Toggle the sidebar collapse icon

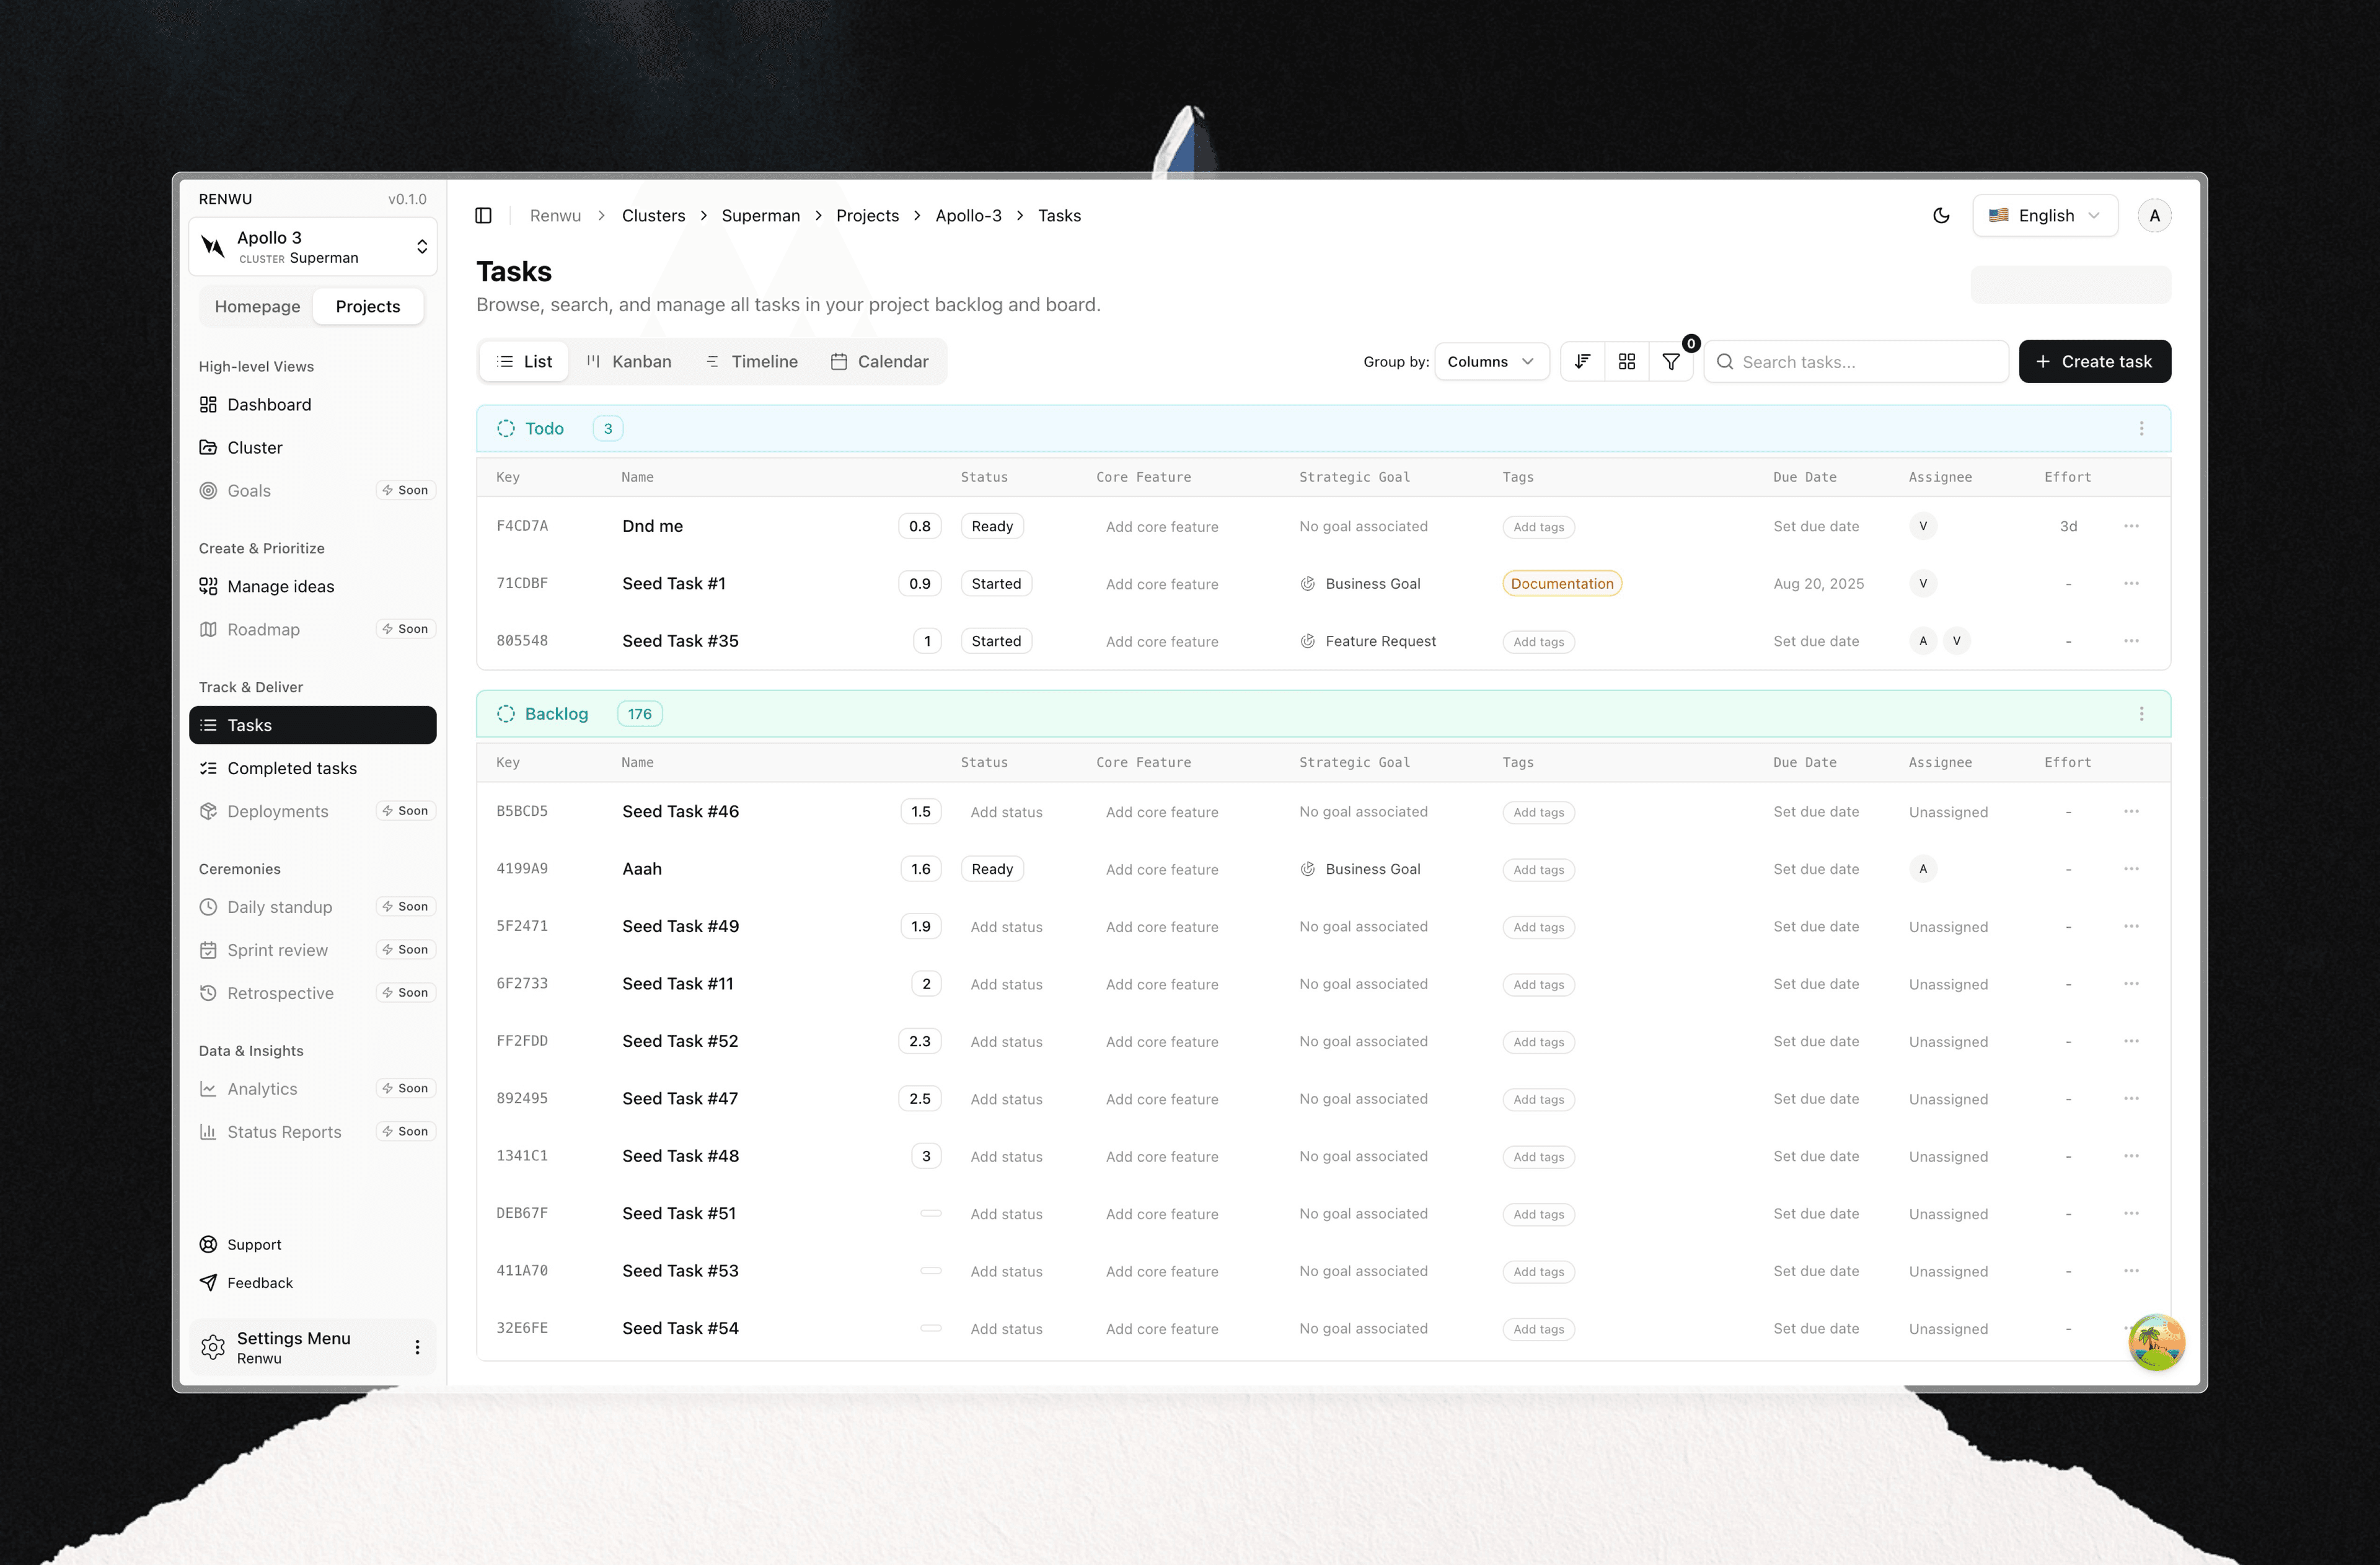pyautogui.click(x=484, y=215)
